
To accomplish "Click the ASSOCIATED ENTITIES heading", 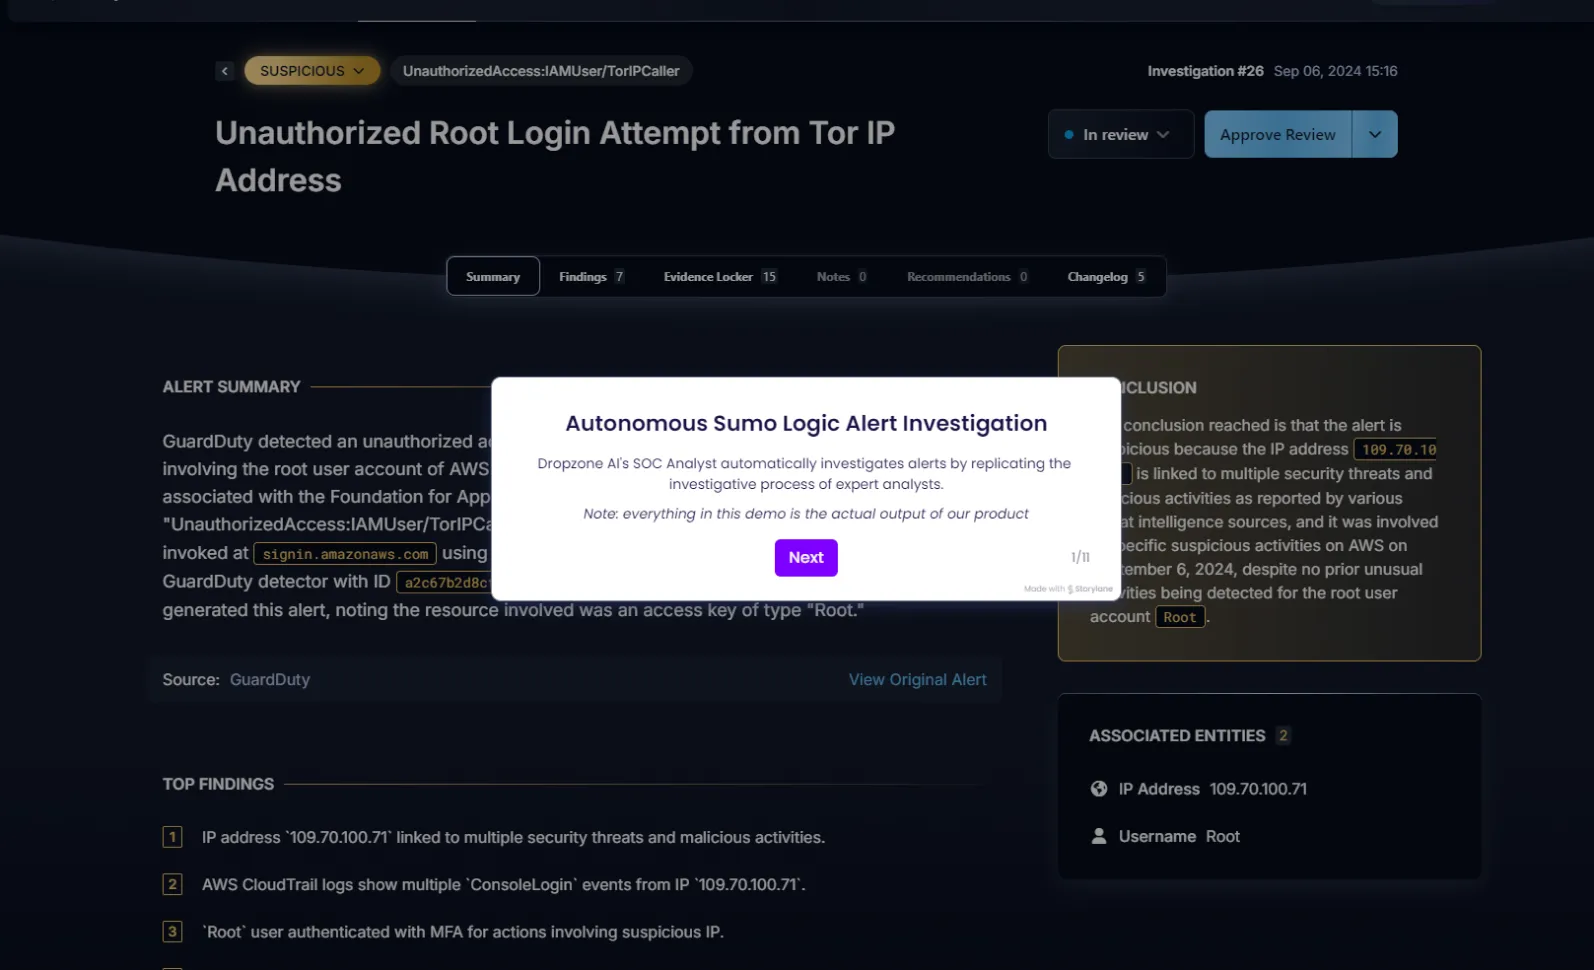I will coord(1177,736).
